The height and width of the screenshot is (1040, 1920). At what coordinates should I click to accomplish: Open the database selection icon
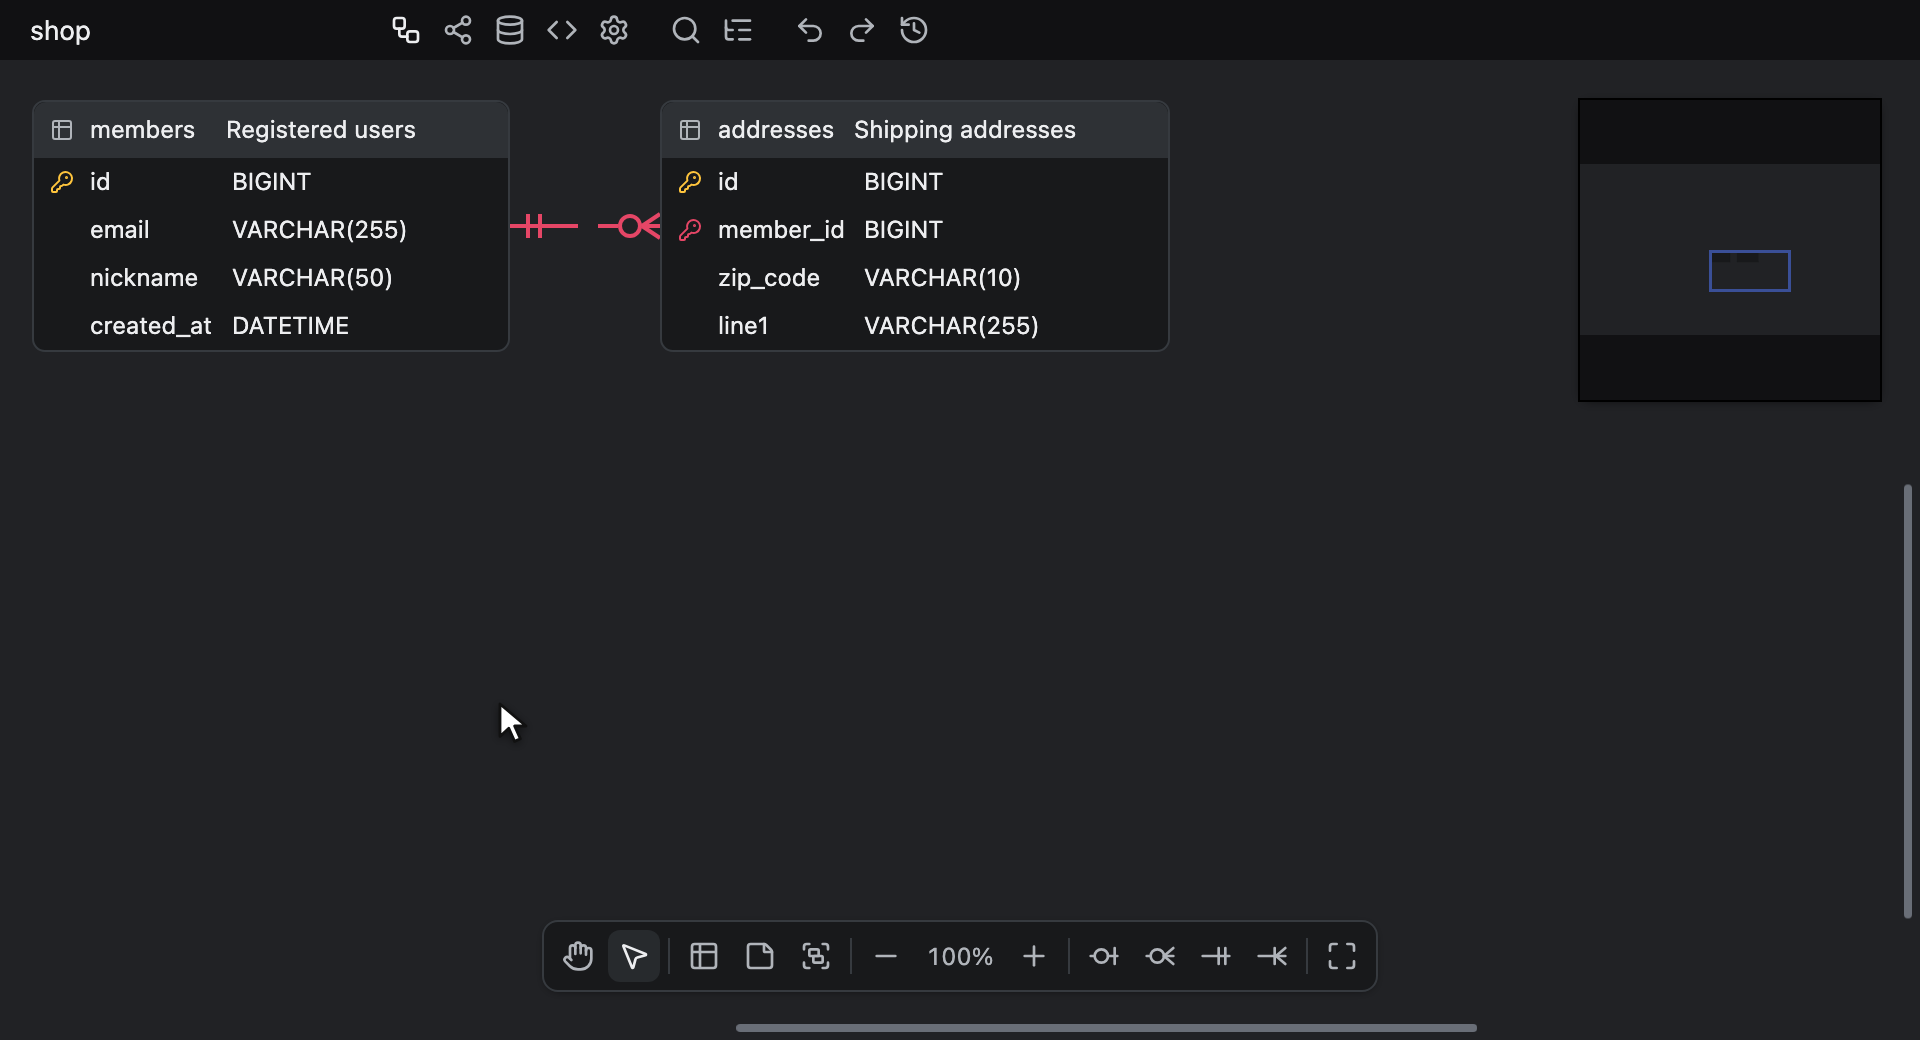coord(510,30)
